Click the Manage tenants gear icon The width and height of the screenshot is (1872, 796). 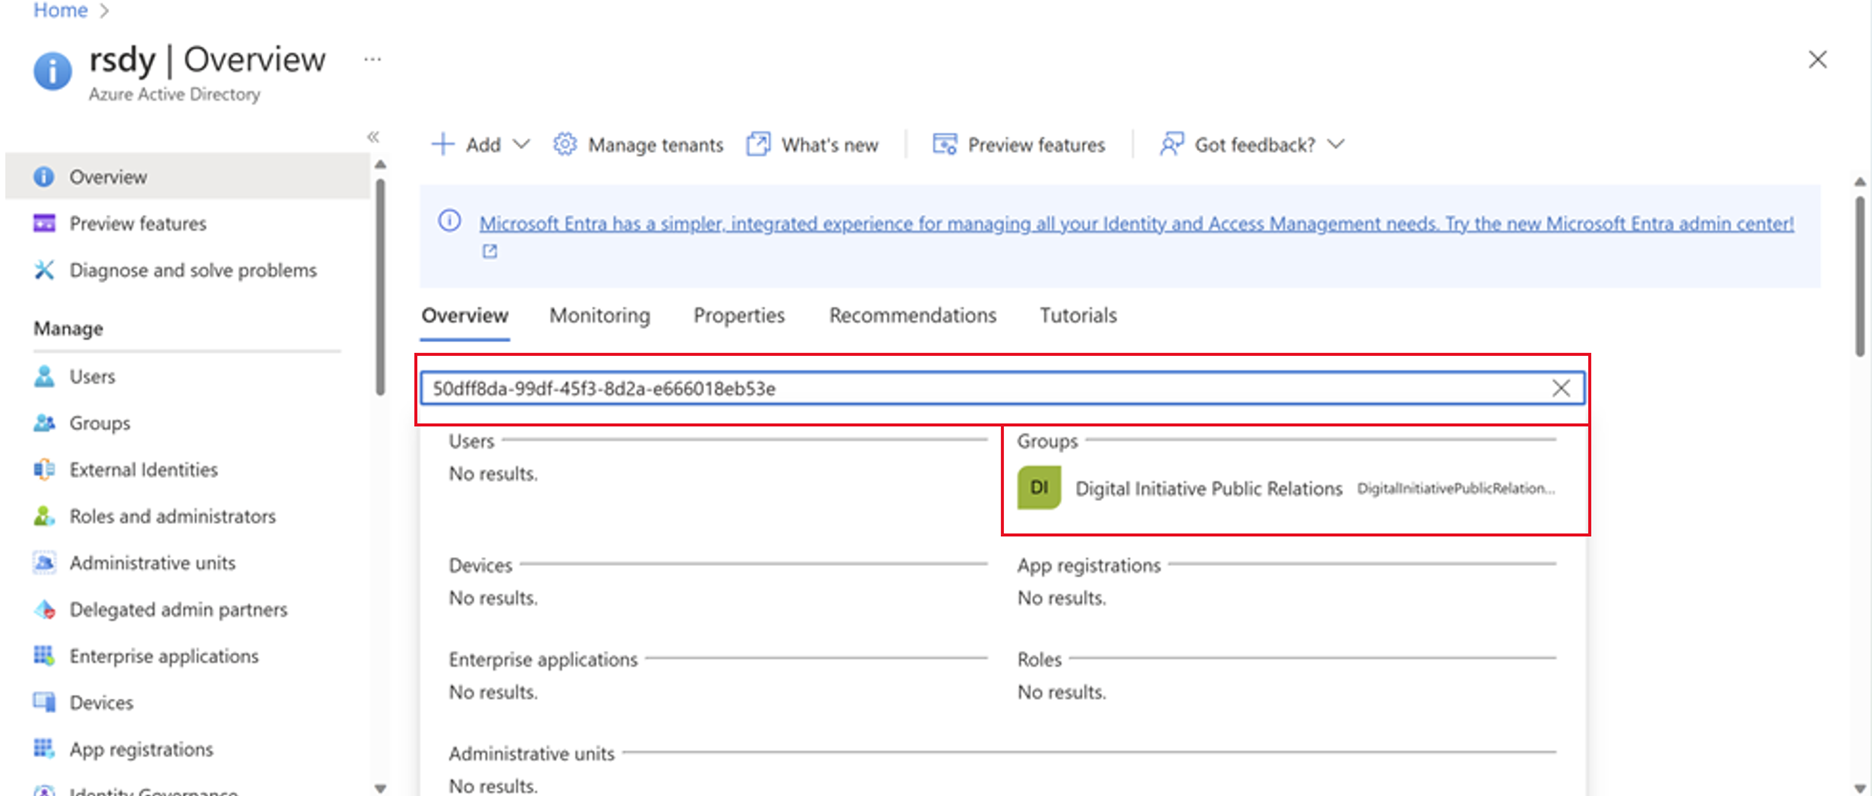tap(565, 144)
